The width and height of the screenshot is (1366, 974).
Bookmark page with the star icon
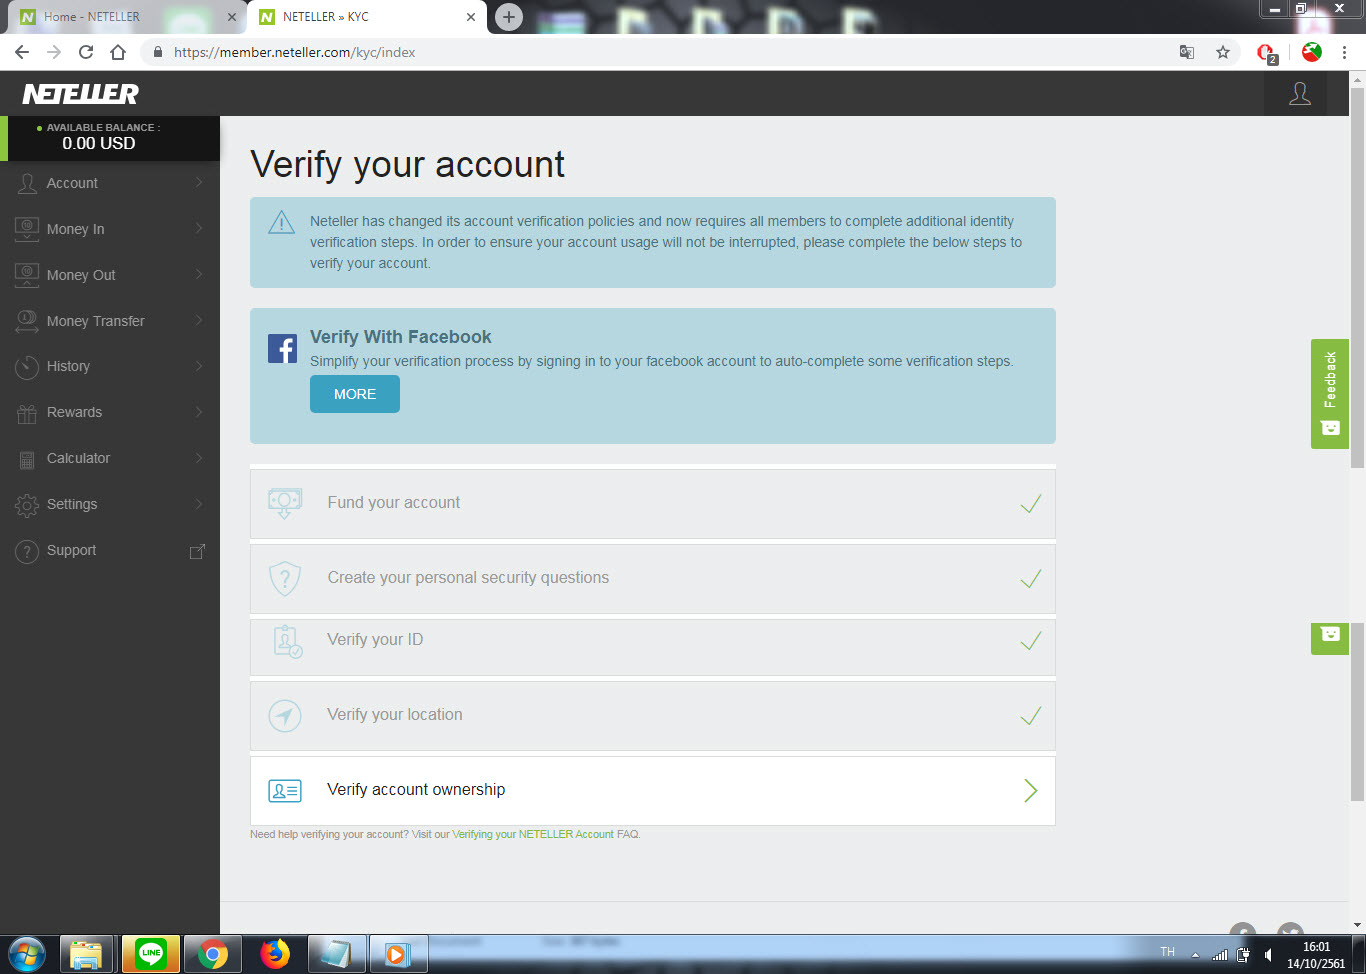tap(1223, 52)
